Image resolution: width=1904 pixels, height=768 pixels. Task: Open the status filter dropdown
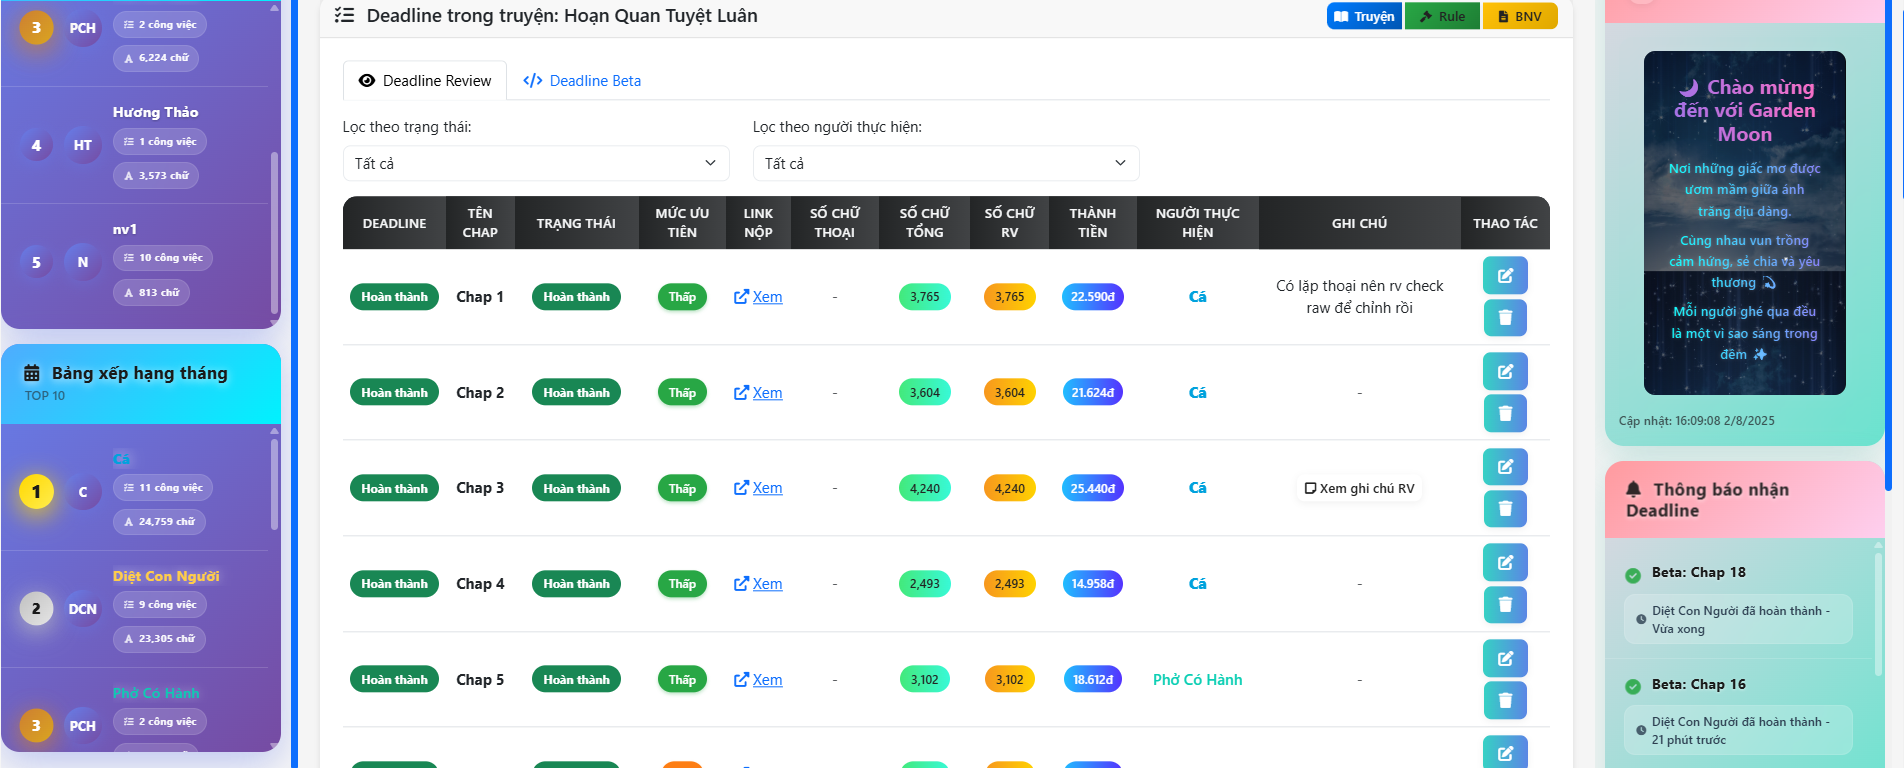535,164
